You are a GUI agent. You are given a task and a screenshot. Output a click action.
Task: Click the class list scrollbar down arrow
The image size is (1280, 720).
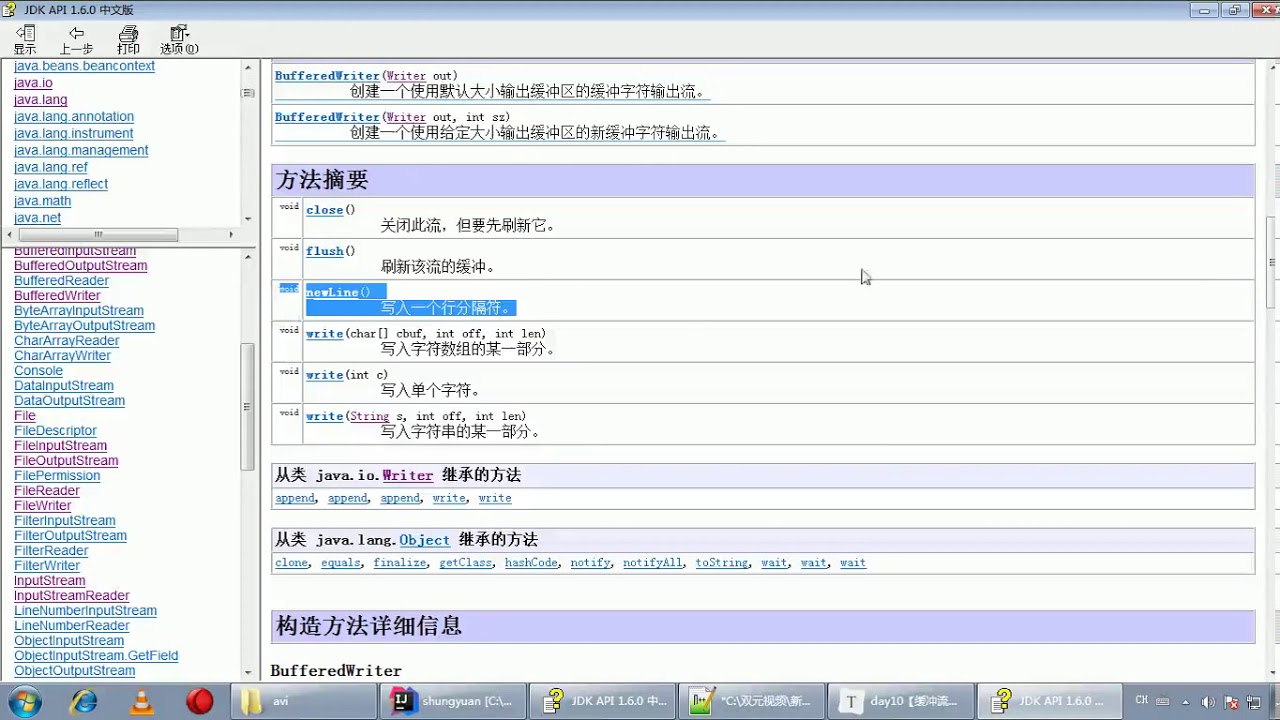[x=248, y=673]
